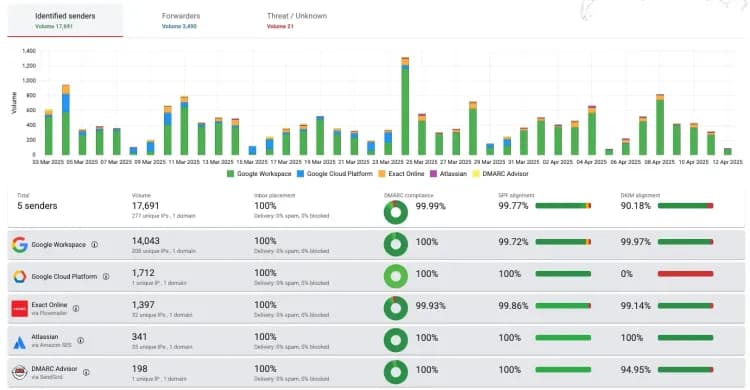Toggle Google Workspace legend swatch
The width and height of the screenshot is (750, 390).
click(230, 174)
